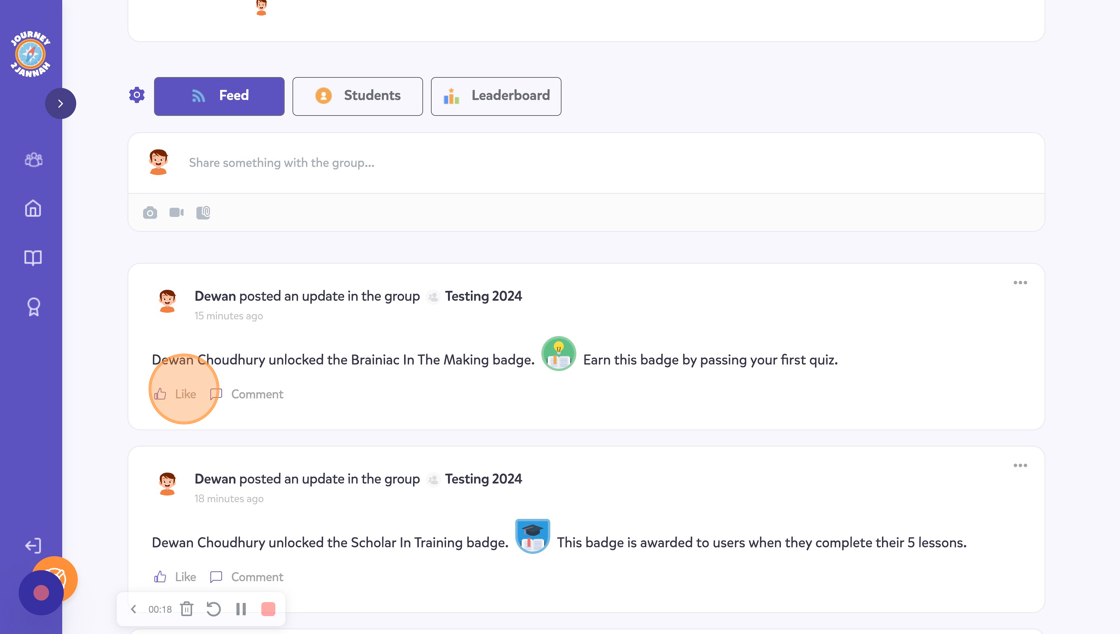Screen dimensions: 1120x634
Task: Click Dewan's avatar on the 18 minutes ago post
Action: [167, 484]
